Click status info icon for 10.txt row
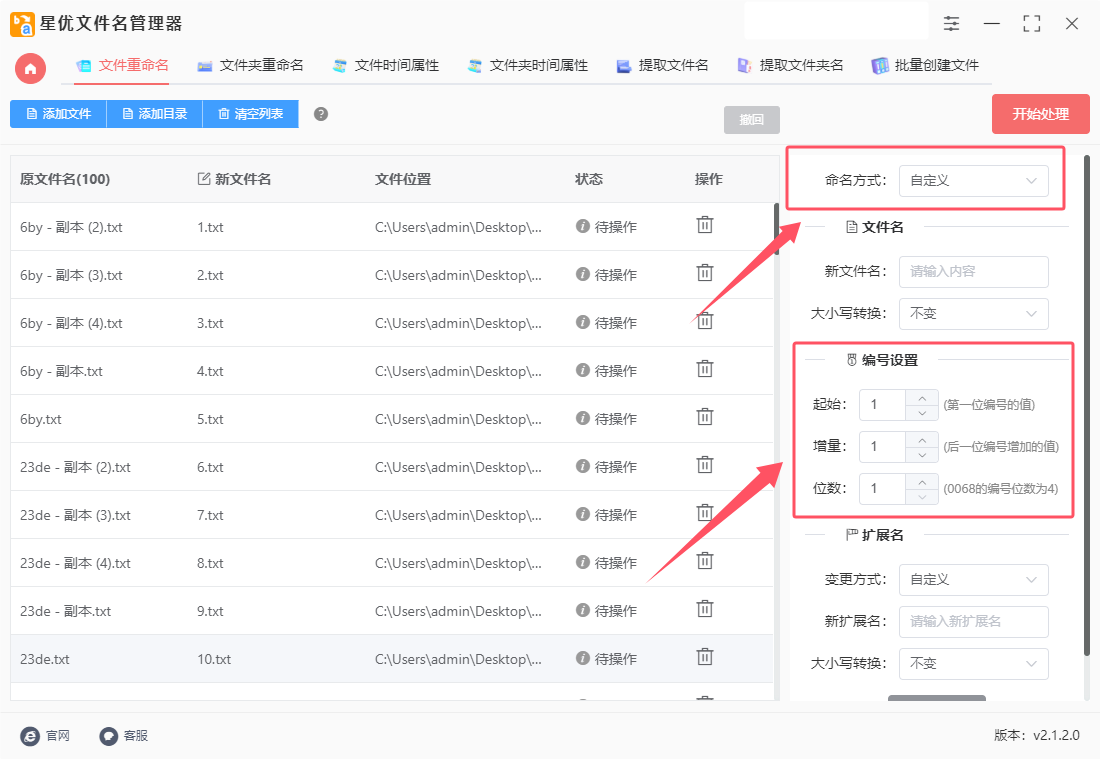This screenshot has width=1100, height=760. click(582, 658)
